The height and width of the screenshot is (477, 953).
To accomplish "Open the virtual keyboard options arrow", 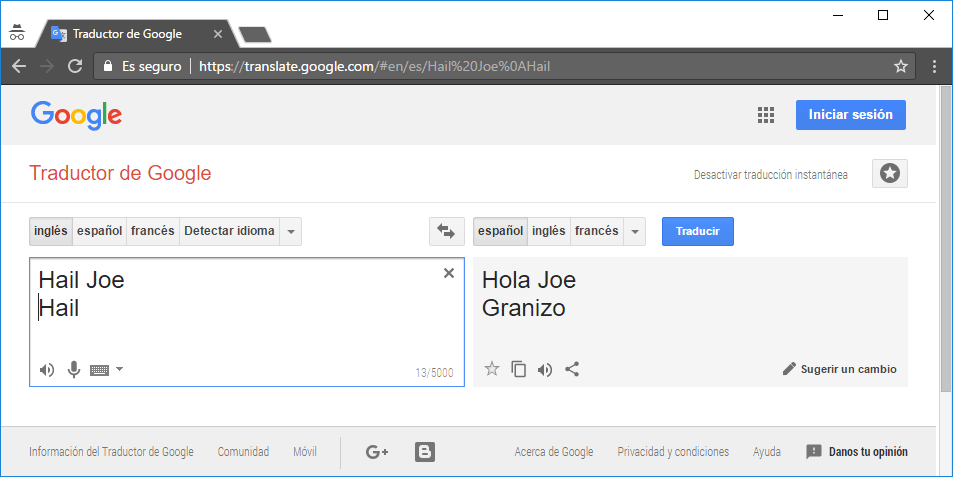I will [120, 369].
